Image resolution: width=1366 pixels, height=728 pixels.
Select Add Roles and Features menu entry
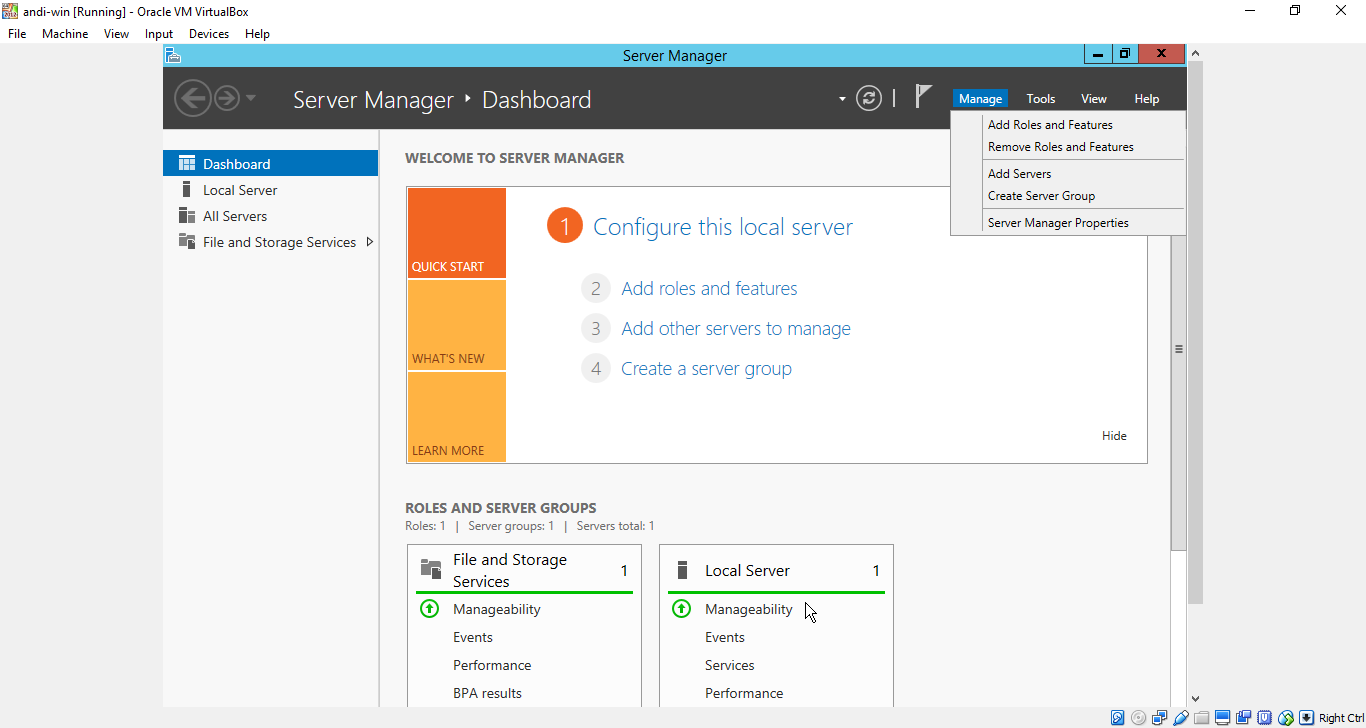(1050, 125)
